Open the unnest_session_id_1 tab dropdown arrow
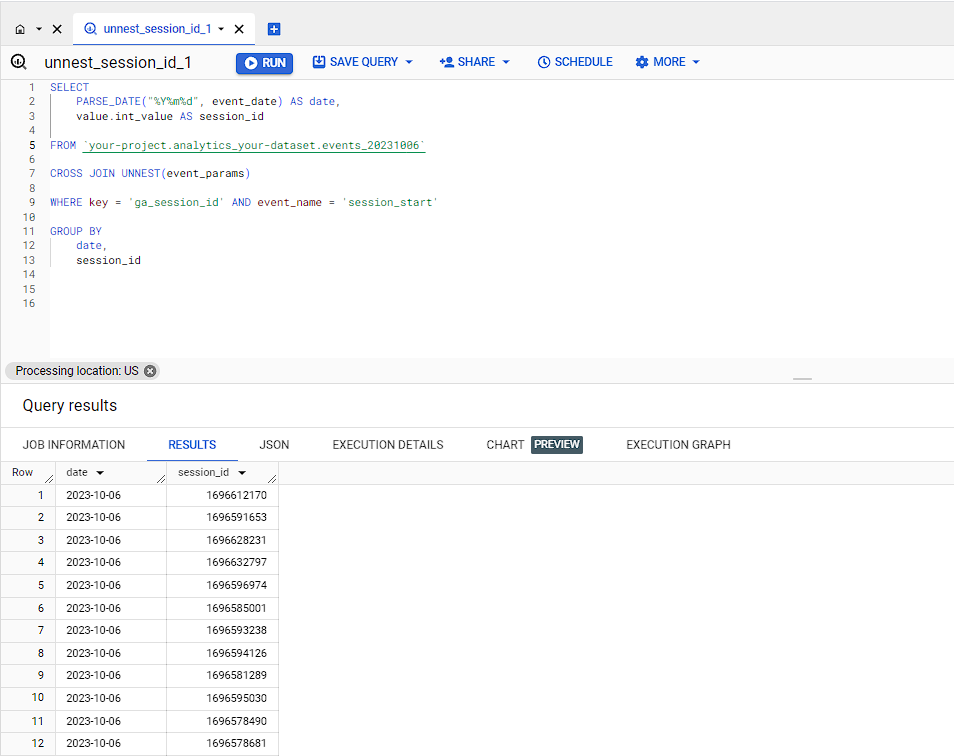Screen dimensions: 954x756 [221, 29]
